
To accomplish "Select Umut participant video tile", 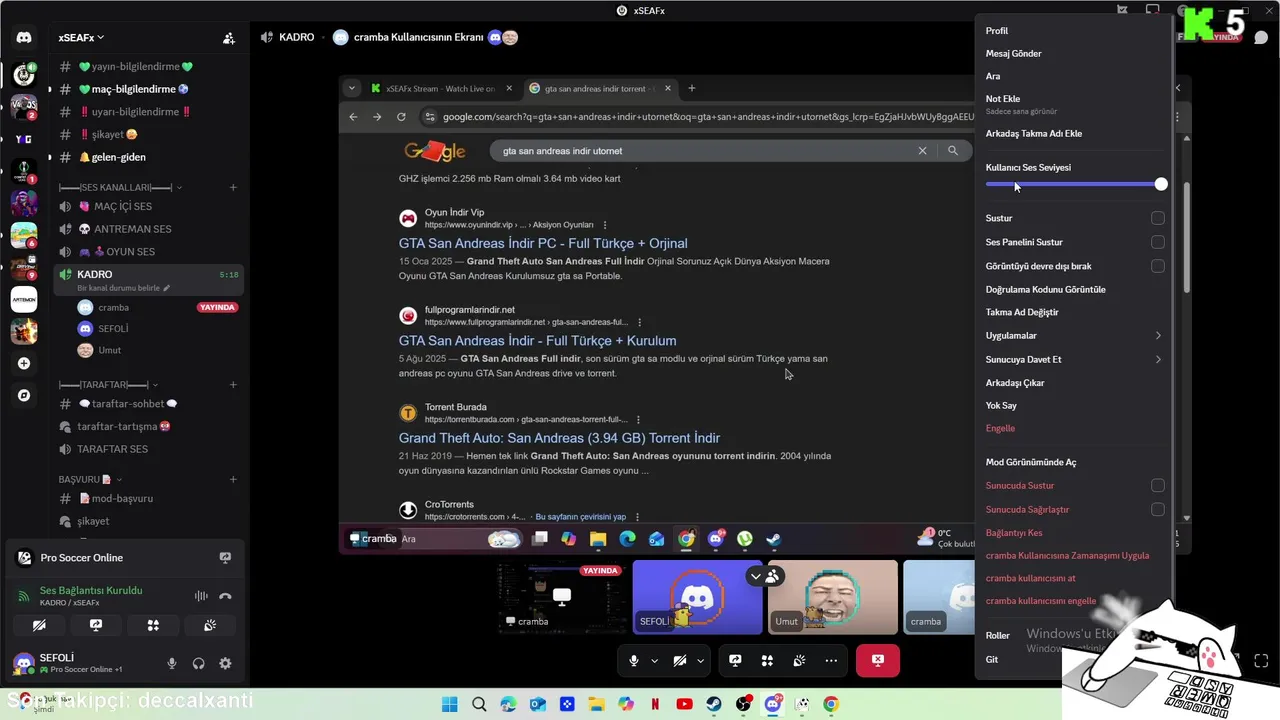I will pos(832,597).
